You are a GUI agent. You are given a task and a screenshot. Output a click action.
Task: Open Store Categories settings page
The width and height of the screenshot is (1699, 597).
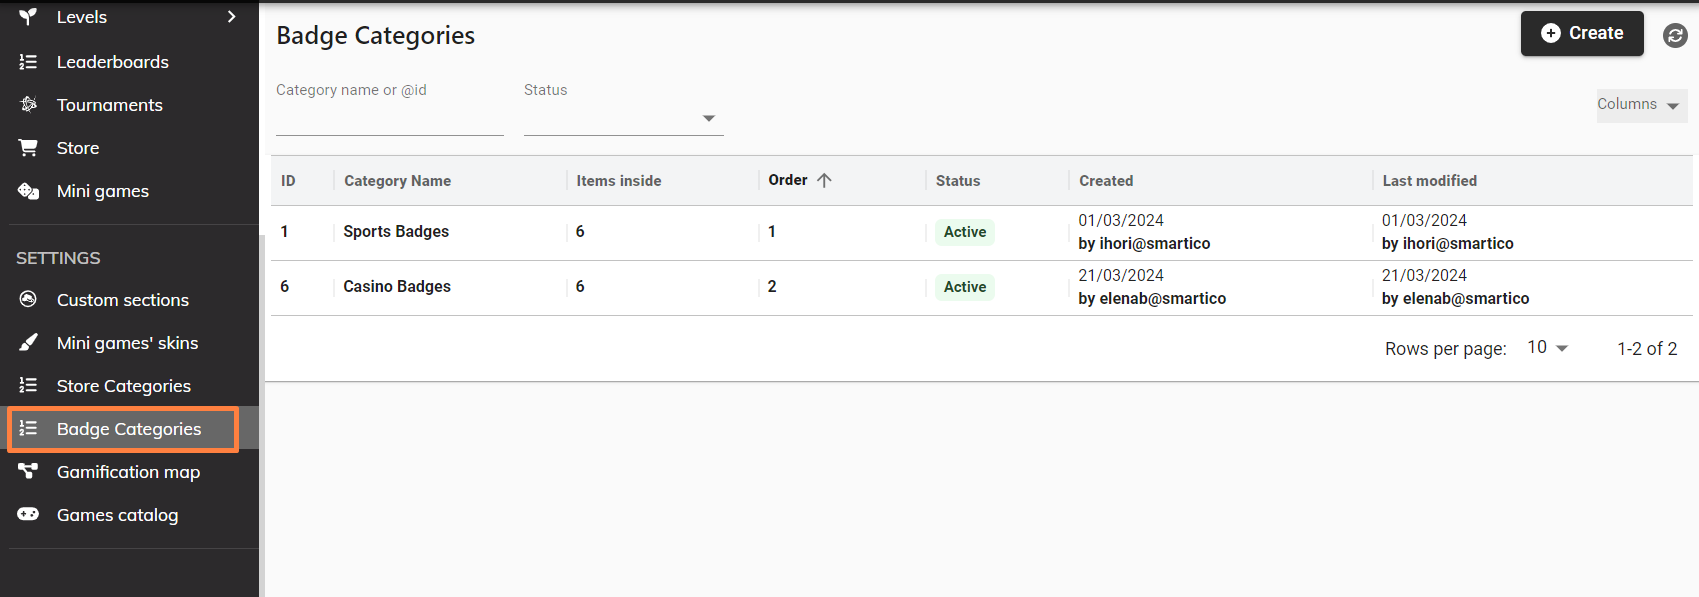[x=123, y=386]
